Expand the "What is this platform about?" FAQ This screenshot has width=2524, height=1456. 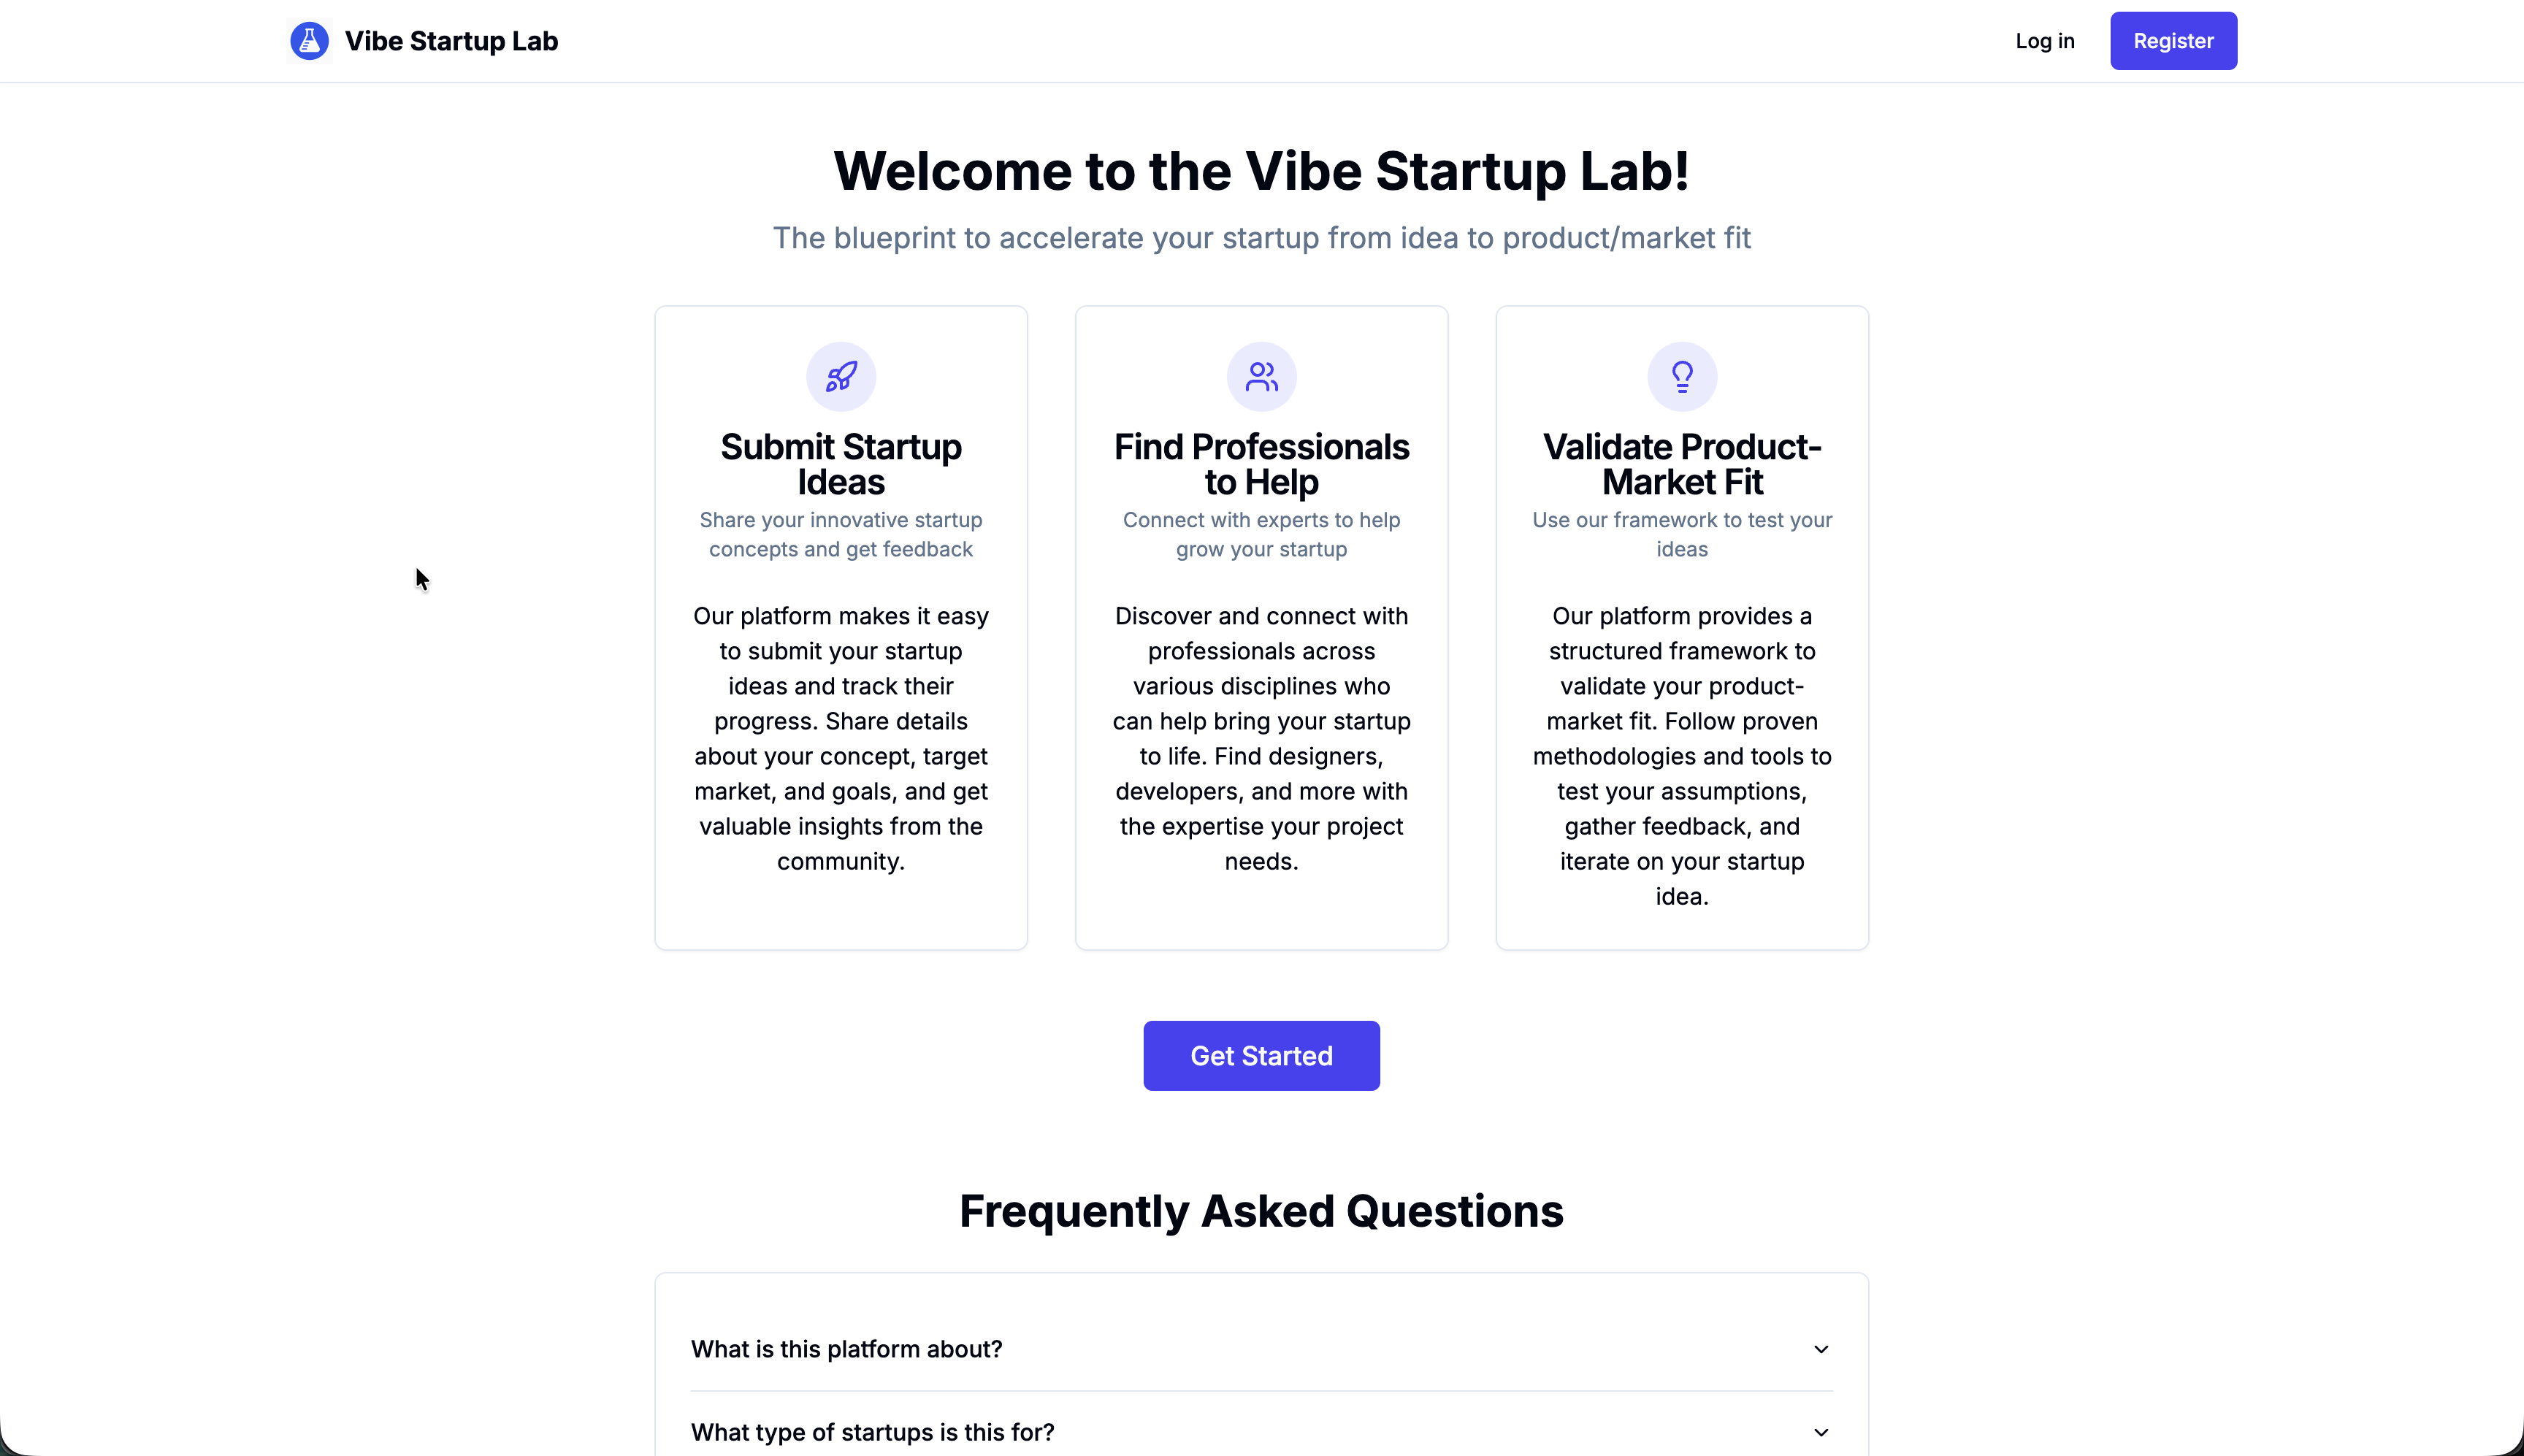(1260, 1349)
